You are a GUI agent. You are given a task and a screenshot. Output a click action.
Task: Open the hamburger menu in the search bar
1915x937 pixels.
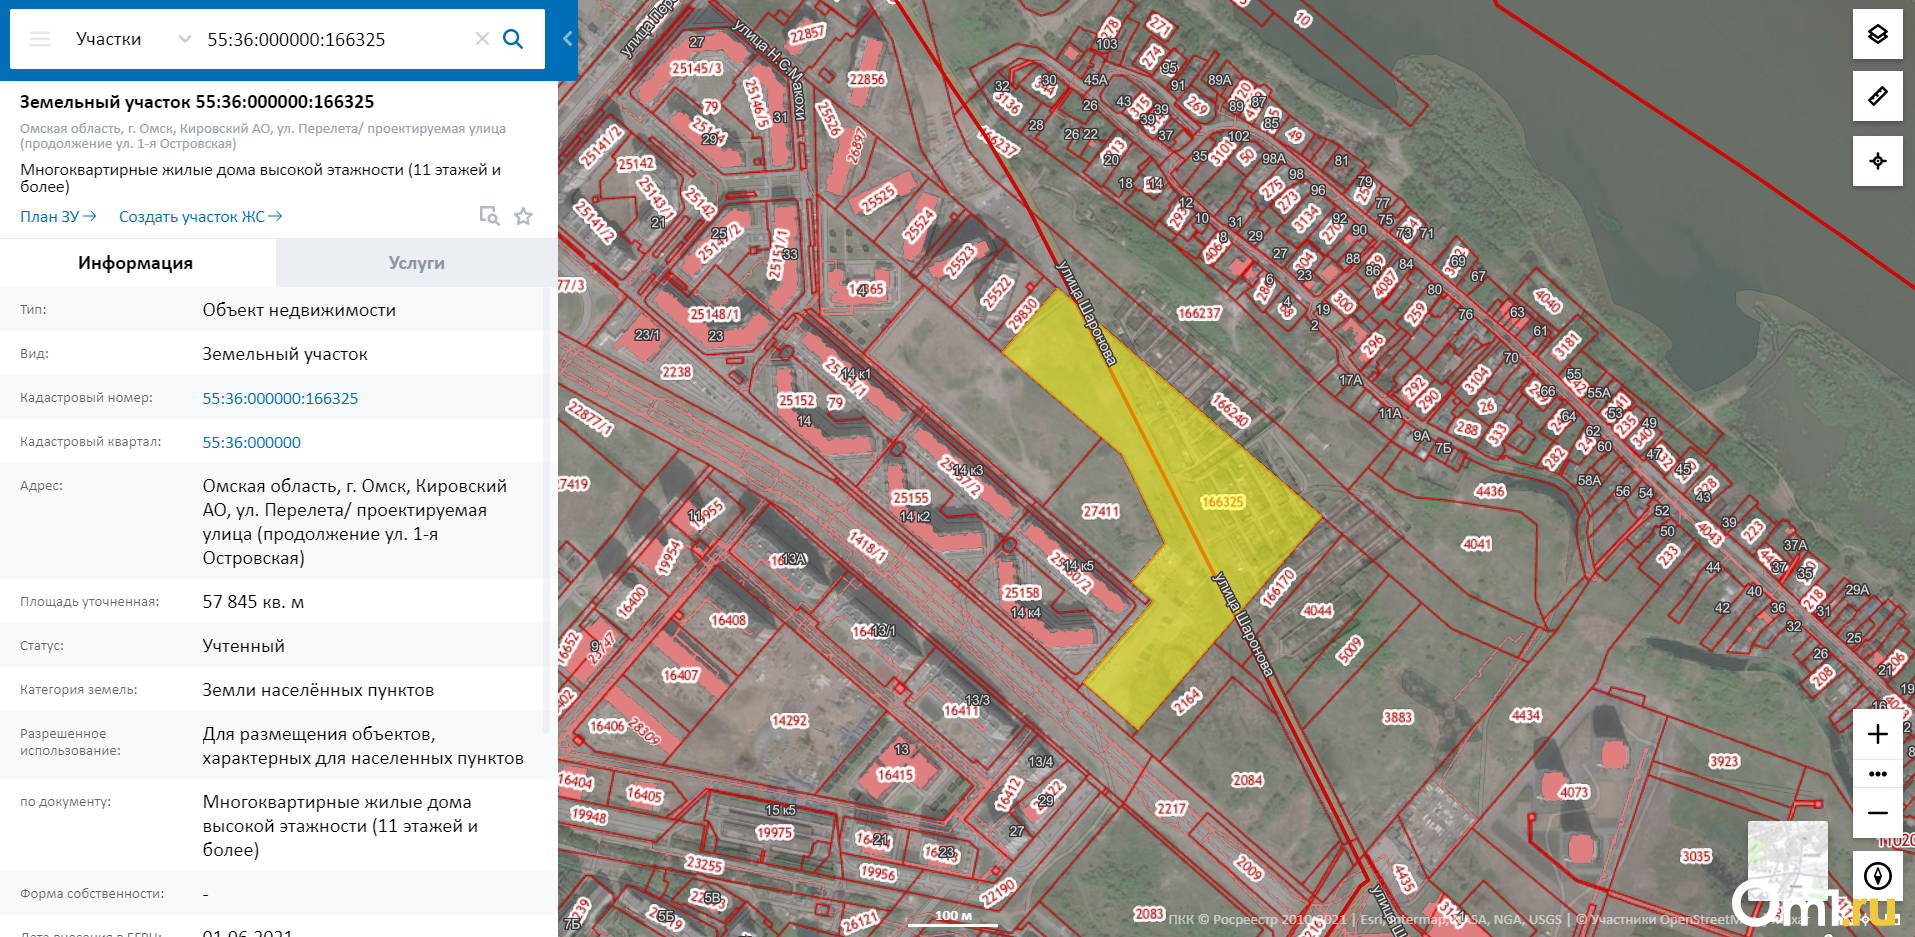click(40, 39)
